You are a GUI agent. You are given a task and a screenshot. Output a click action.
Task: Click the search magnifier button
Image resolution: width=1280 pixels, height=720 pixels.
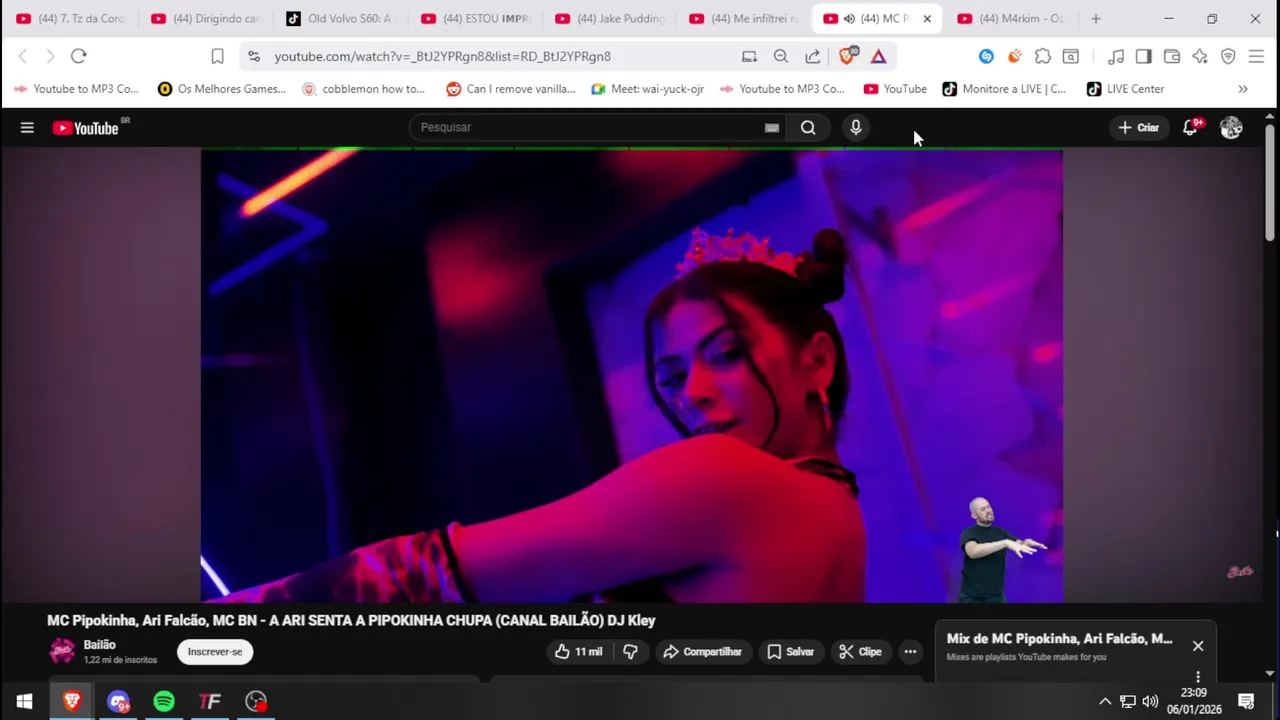click(808, 127)
